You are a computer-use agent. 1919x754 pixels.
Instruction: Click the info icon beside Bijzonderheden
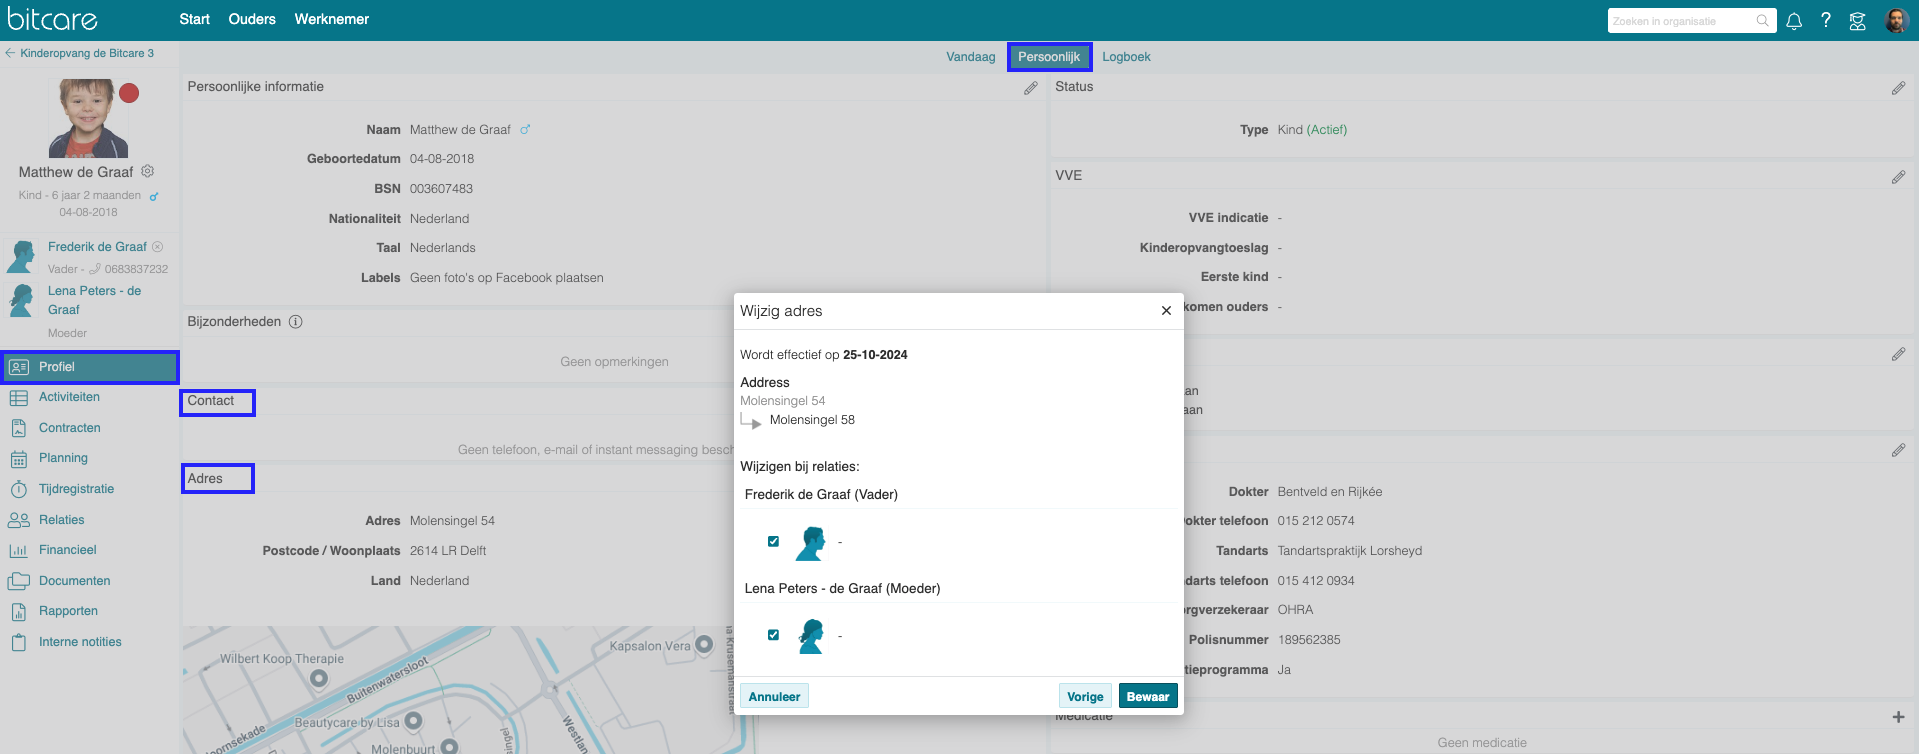click(x=296, y=322)
